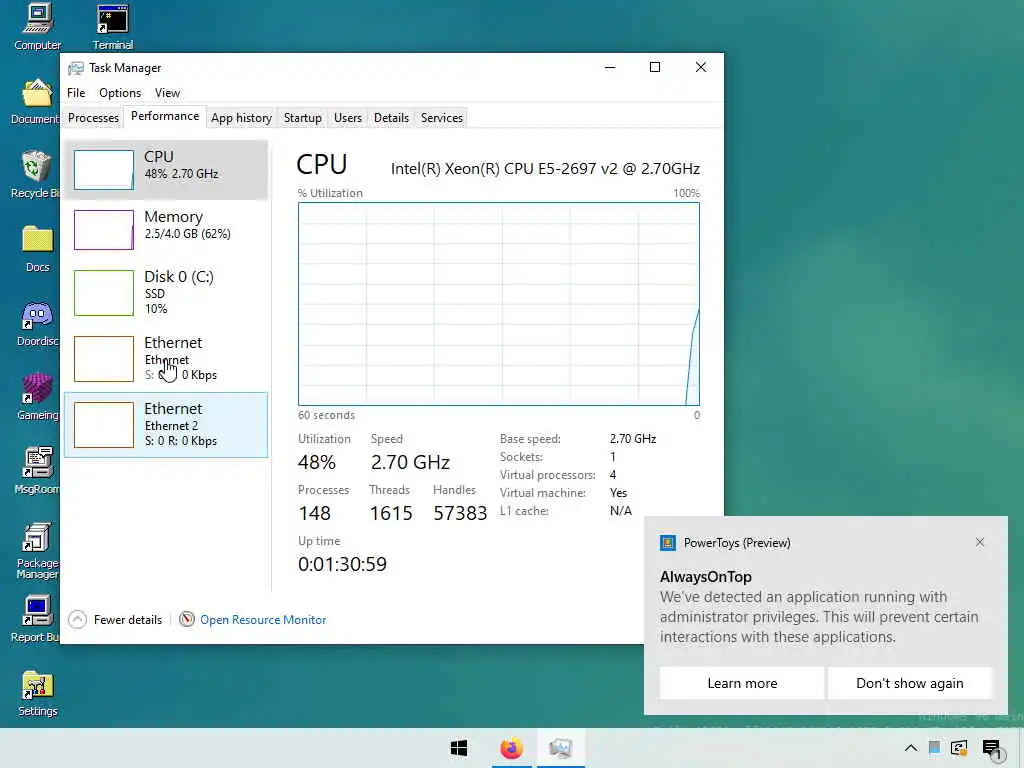The height and width of the screenshot is (768, 1024).
Task: Click the Handles count 57383
Action: tap(460, 513)
